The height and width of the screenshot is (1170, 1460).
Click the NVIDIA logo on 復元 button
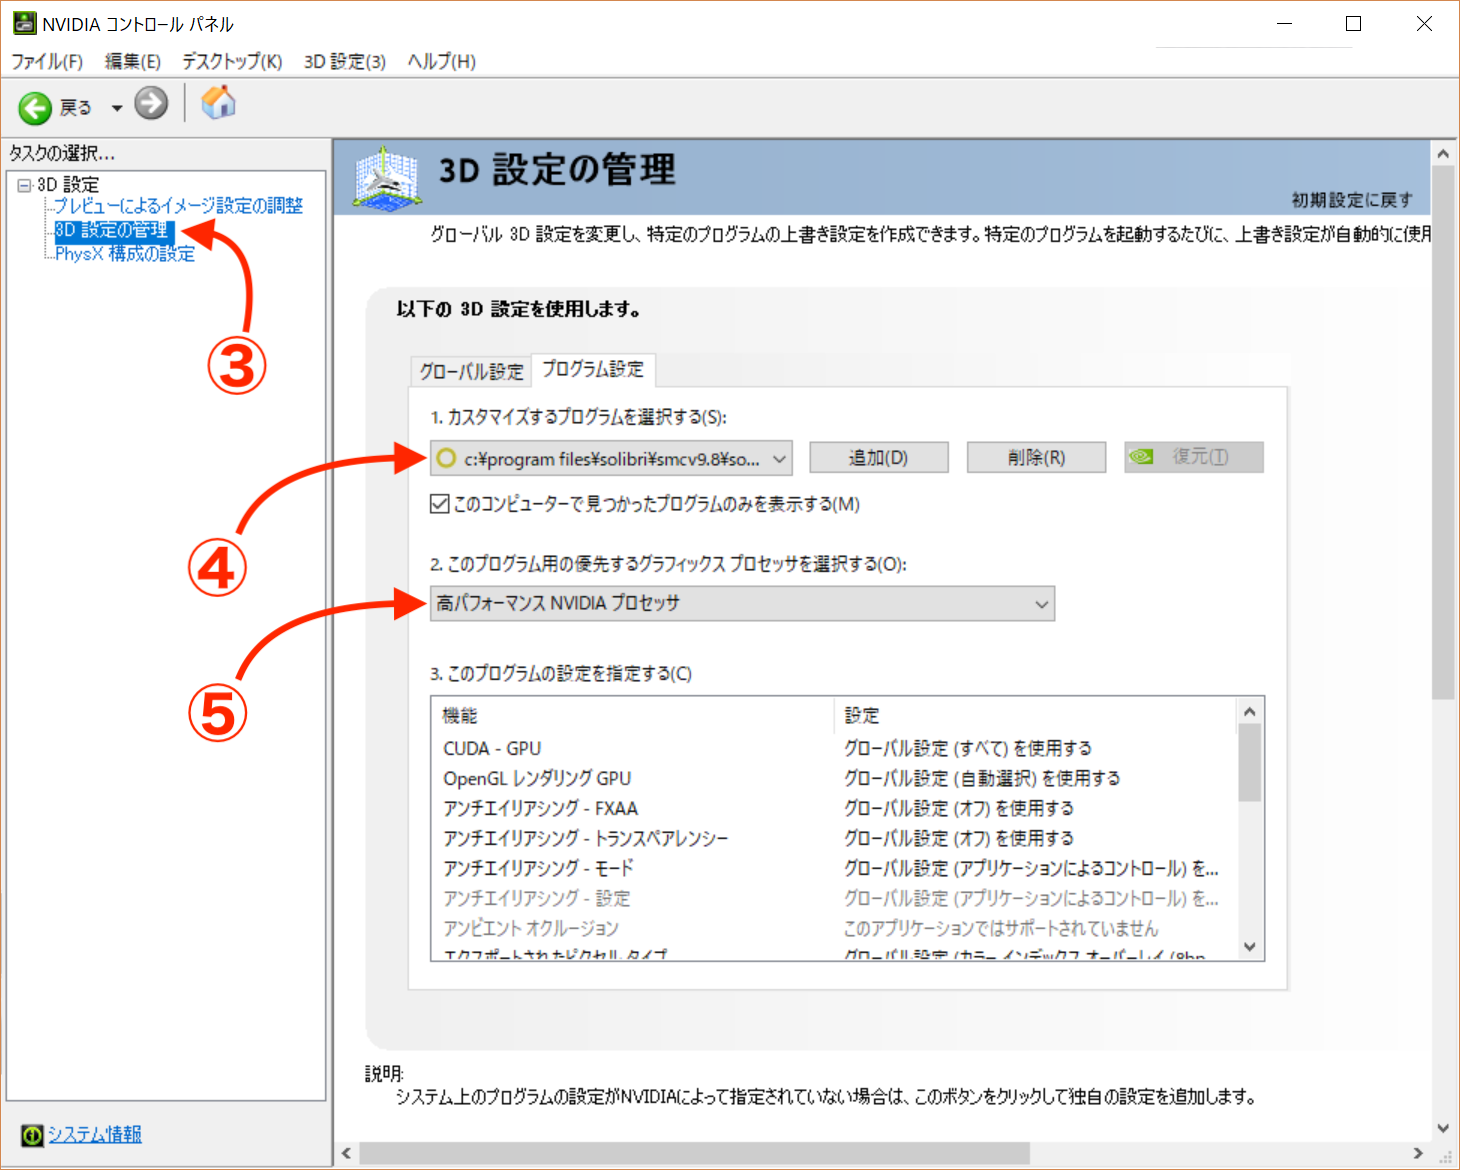[1142, 456]
